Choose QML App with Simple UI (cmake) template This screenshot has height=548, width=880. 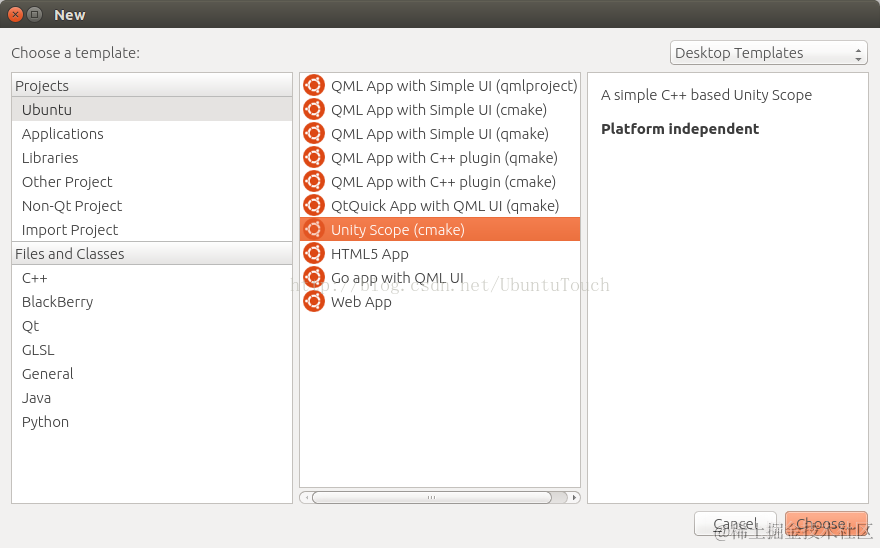[440, 109]
